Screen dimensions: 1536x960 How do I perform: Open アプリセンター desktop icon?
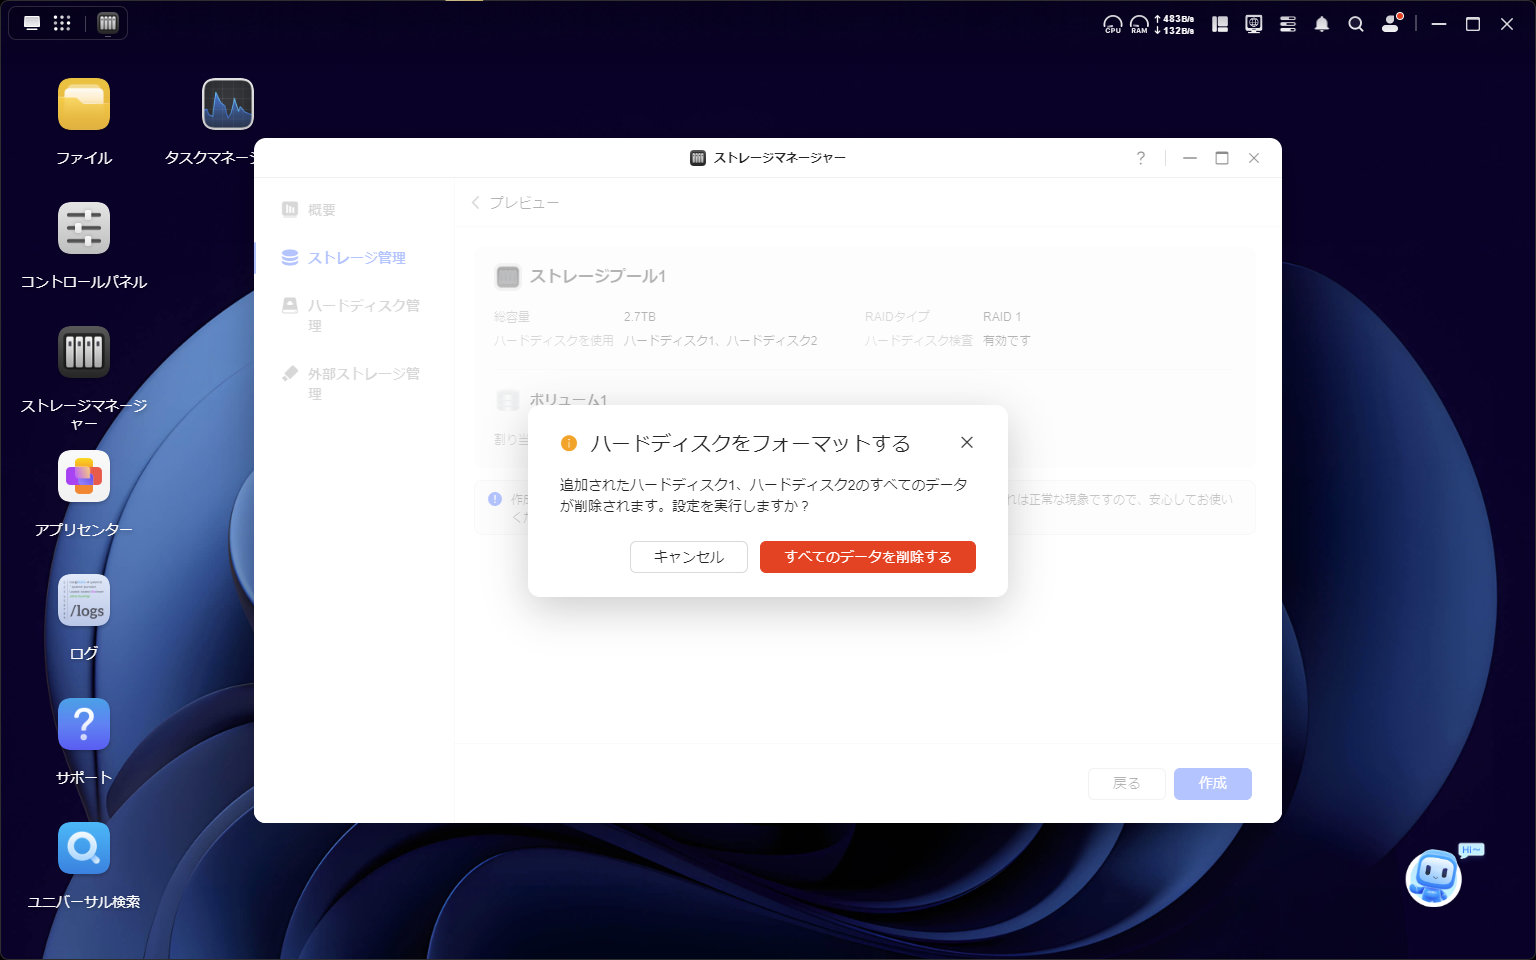(84, 477)
